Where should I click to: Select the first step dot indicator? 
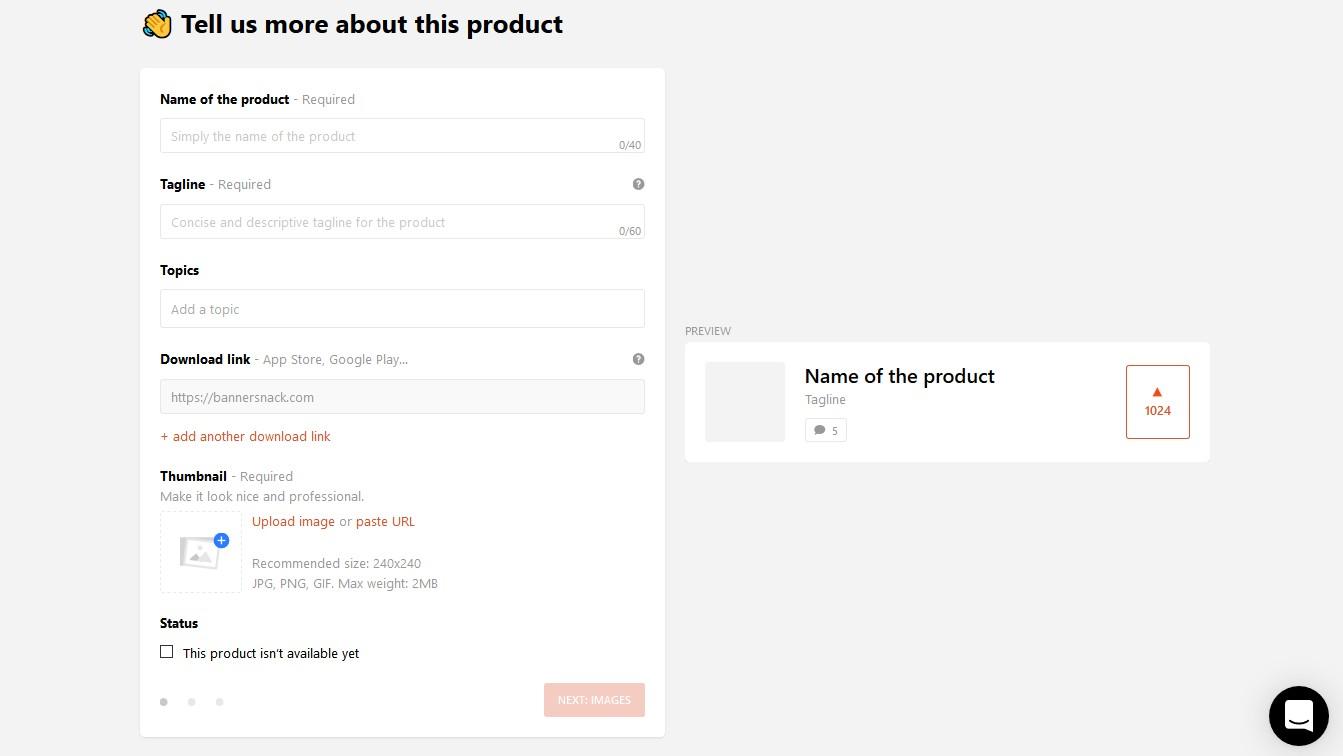tap(164, 702)
